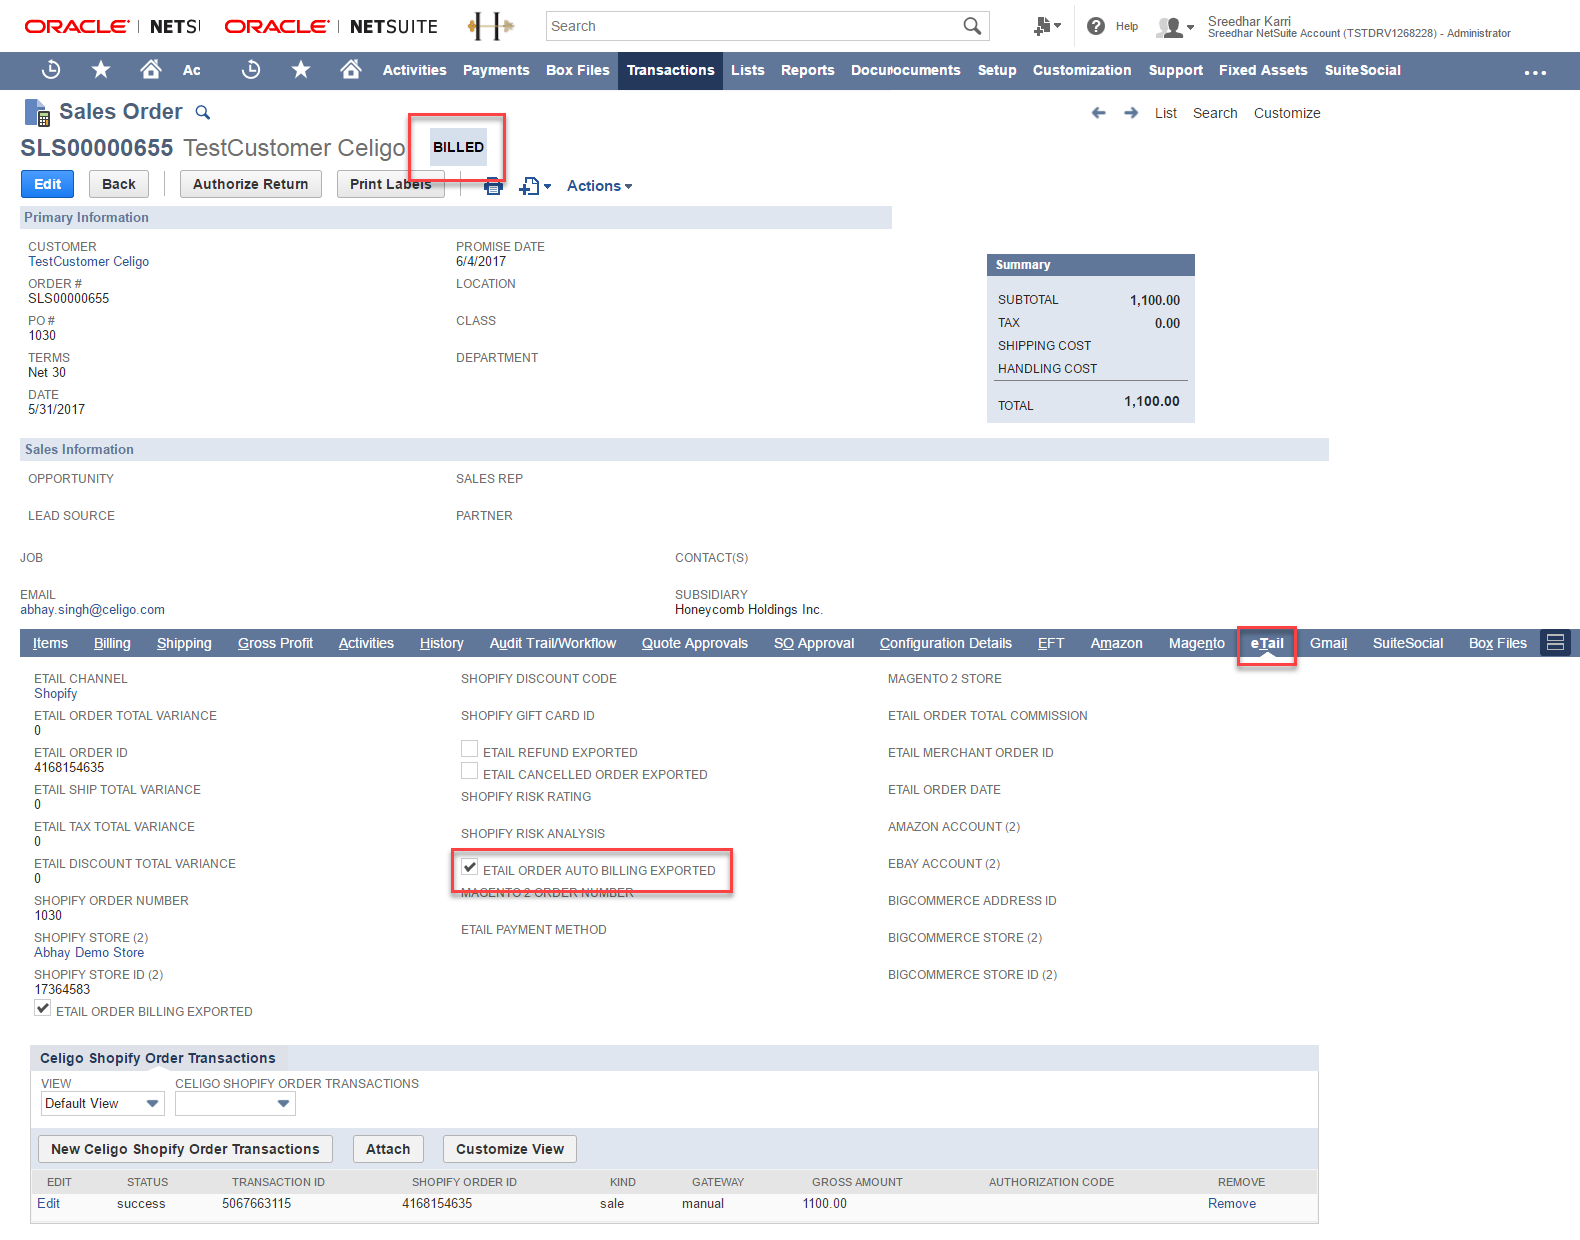
Task: Switch to the Items subtab
Action: click(50, 643)
